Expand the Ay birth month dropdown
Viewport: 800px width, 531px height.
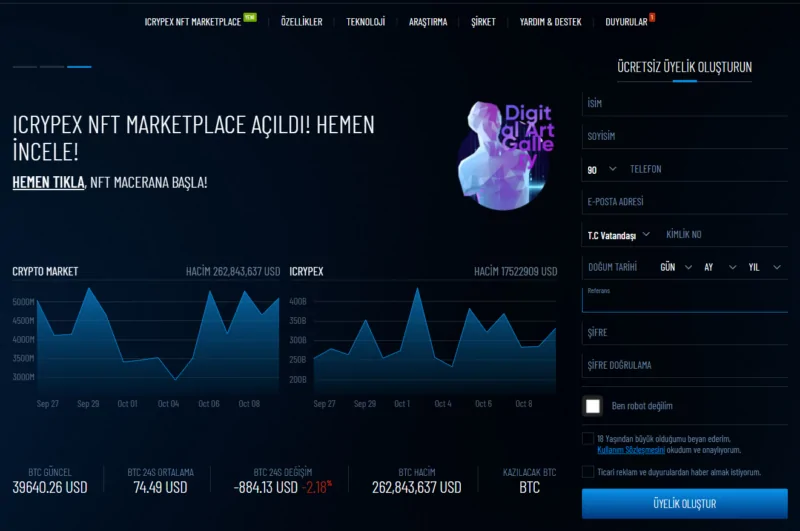(720, 267)
